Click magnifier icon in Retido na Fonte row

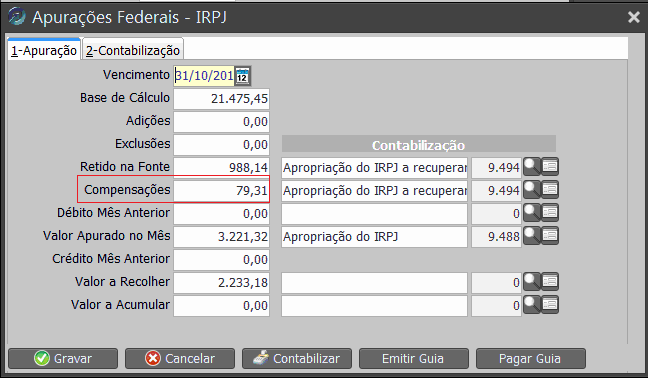coord(532,167)
